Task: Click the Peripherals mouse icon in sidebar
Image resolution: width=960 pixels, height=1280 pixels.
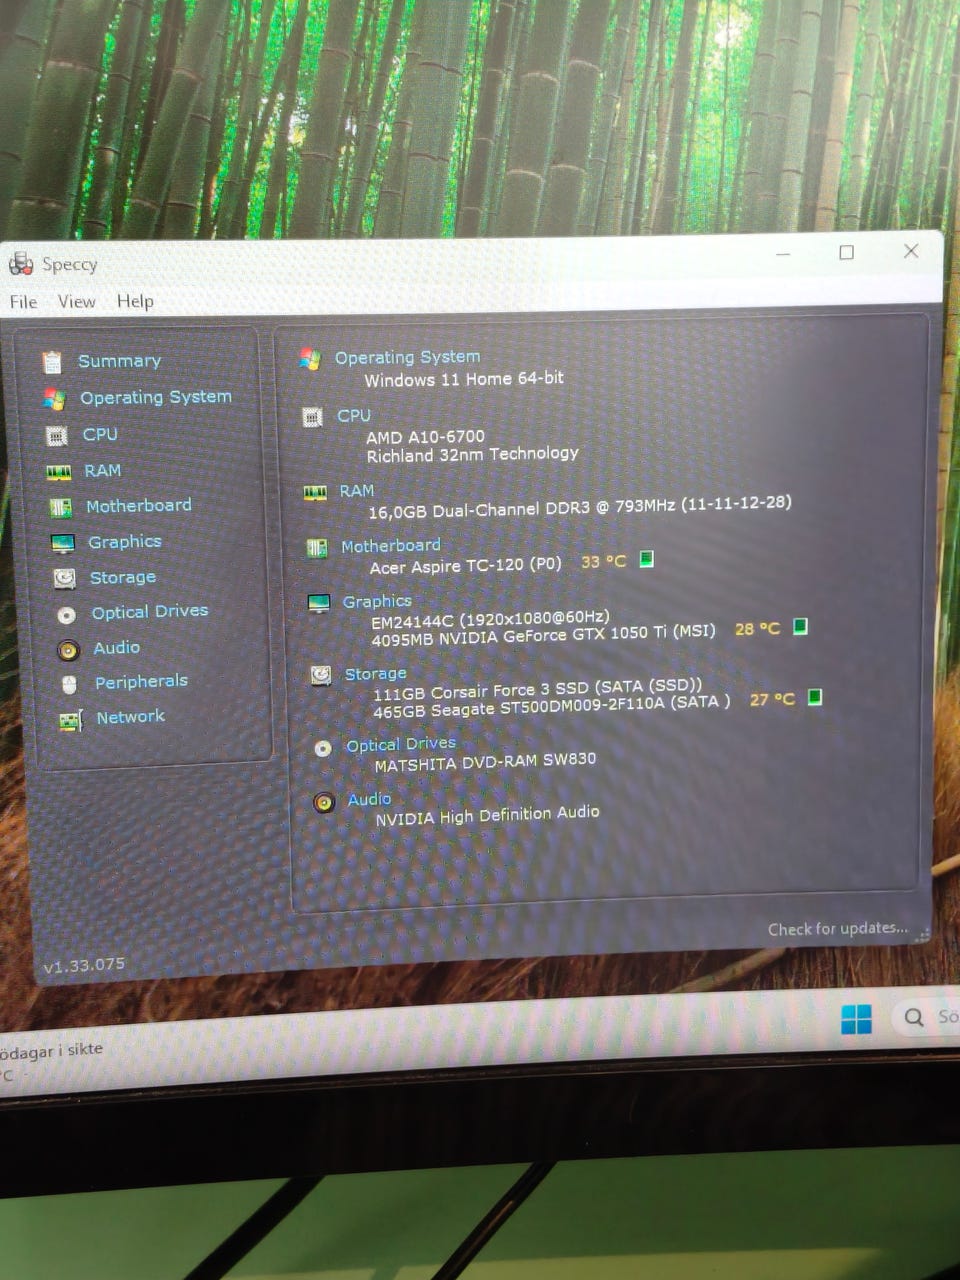Action: pyautogui.click(x=69, y=684)
